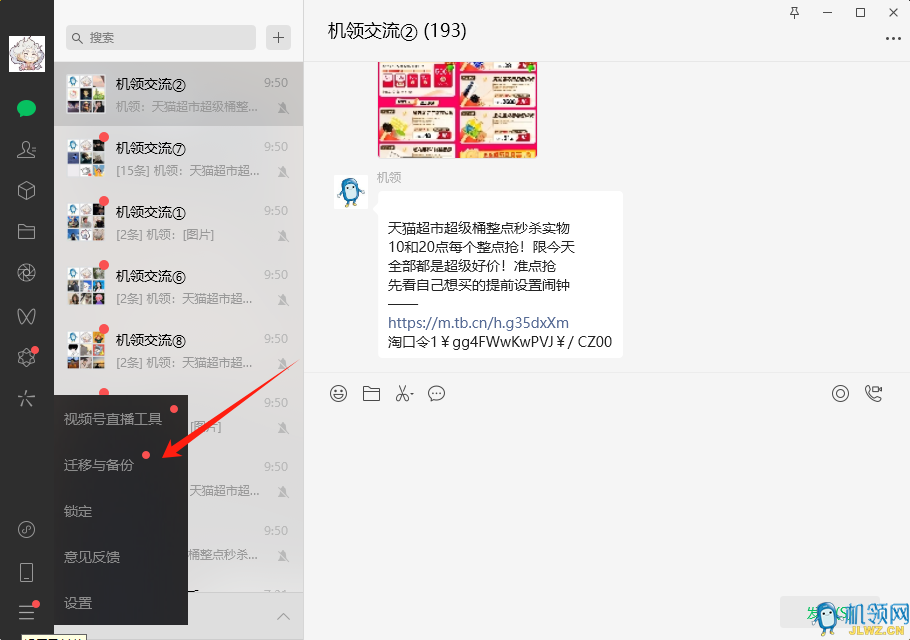910x640 pixels.
Task: Open the https://m.tb.cn/h.g35dxXm link
Action: coord(478,323)
